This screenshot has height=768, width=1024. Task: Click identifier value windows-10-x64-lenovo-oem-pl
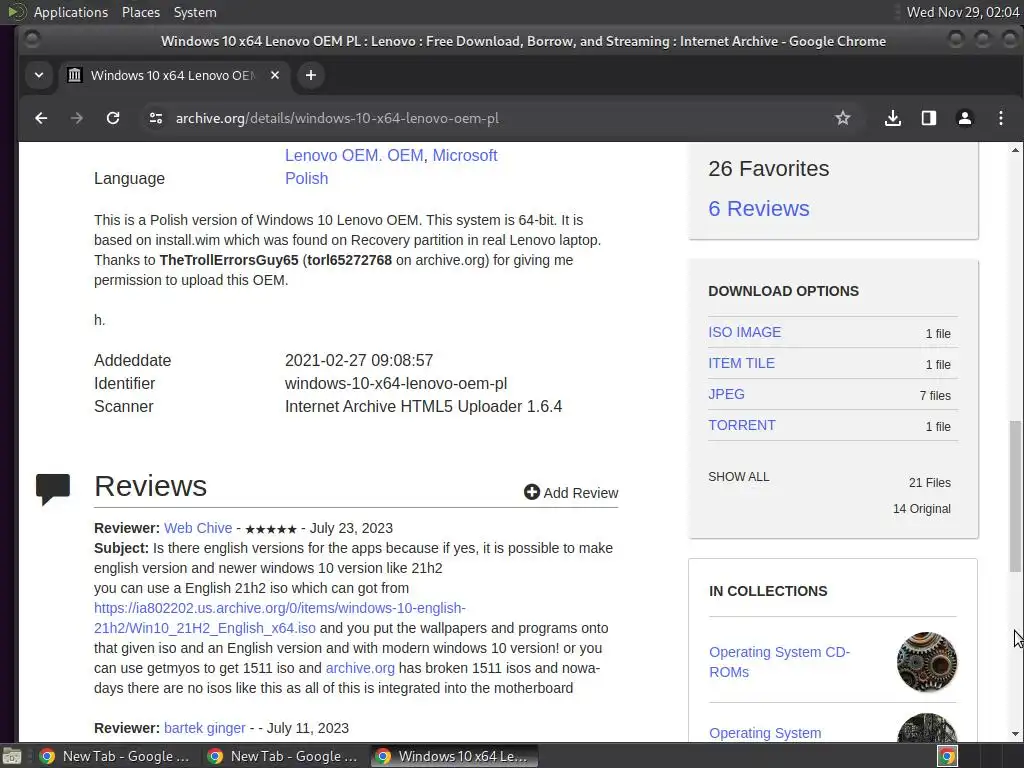pyautogui.click(x=396, y=383)
